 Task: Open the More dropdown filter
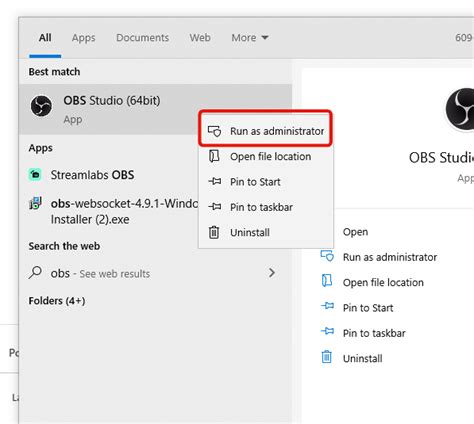[250, 38]
